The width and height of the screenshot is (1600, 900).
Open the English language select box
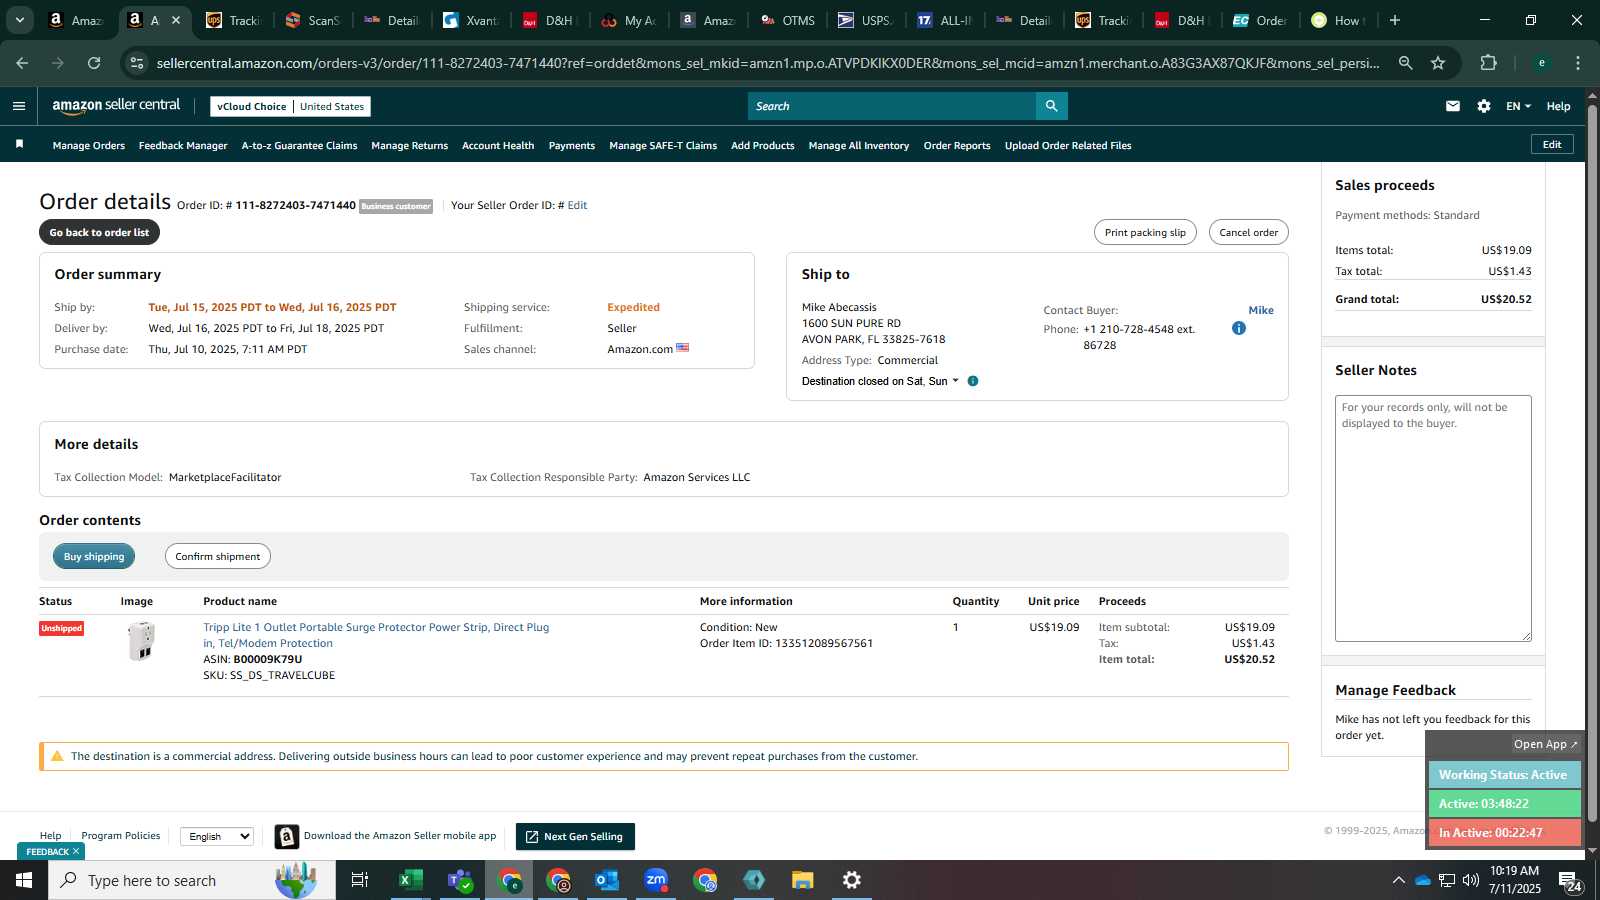[x=217, y=836]
